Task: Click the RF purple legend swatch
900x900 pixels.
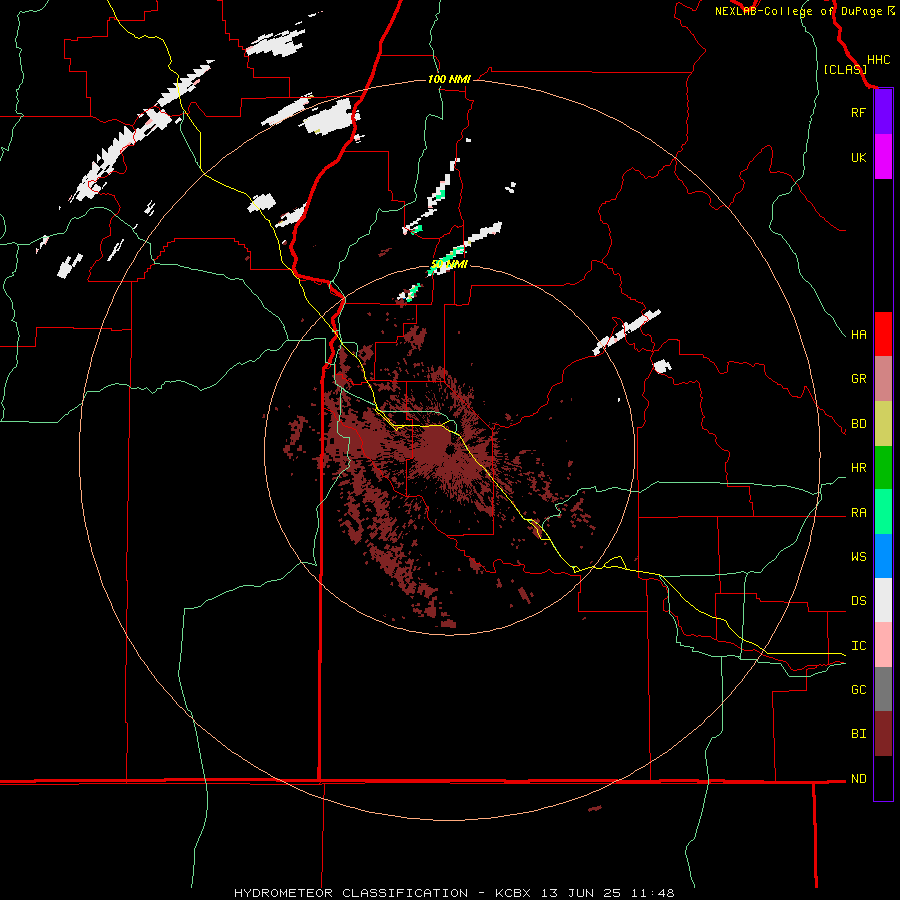Action: pos(883,112)
